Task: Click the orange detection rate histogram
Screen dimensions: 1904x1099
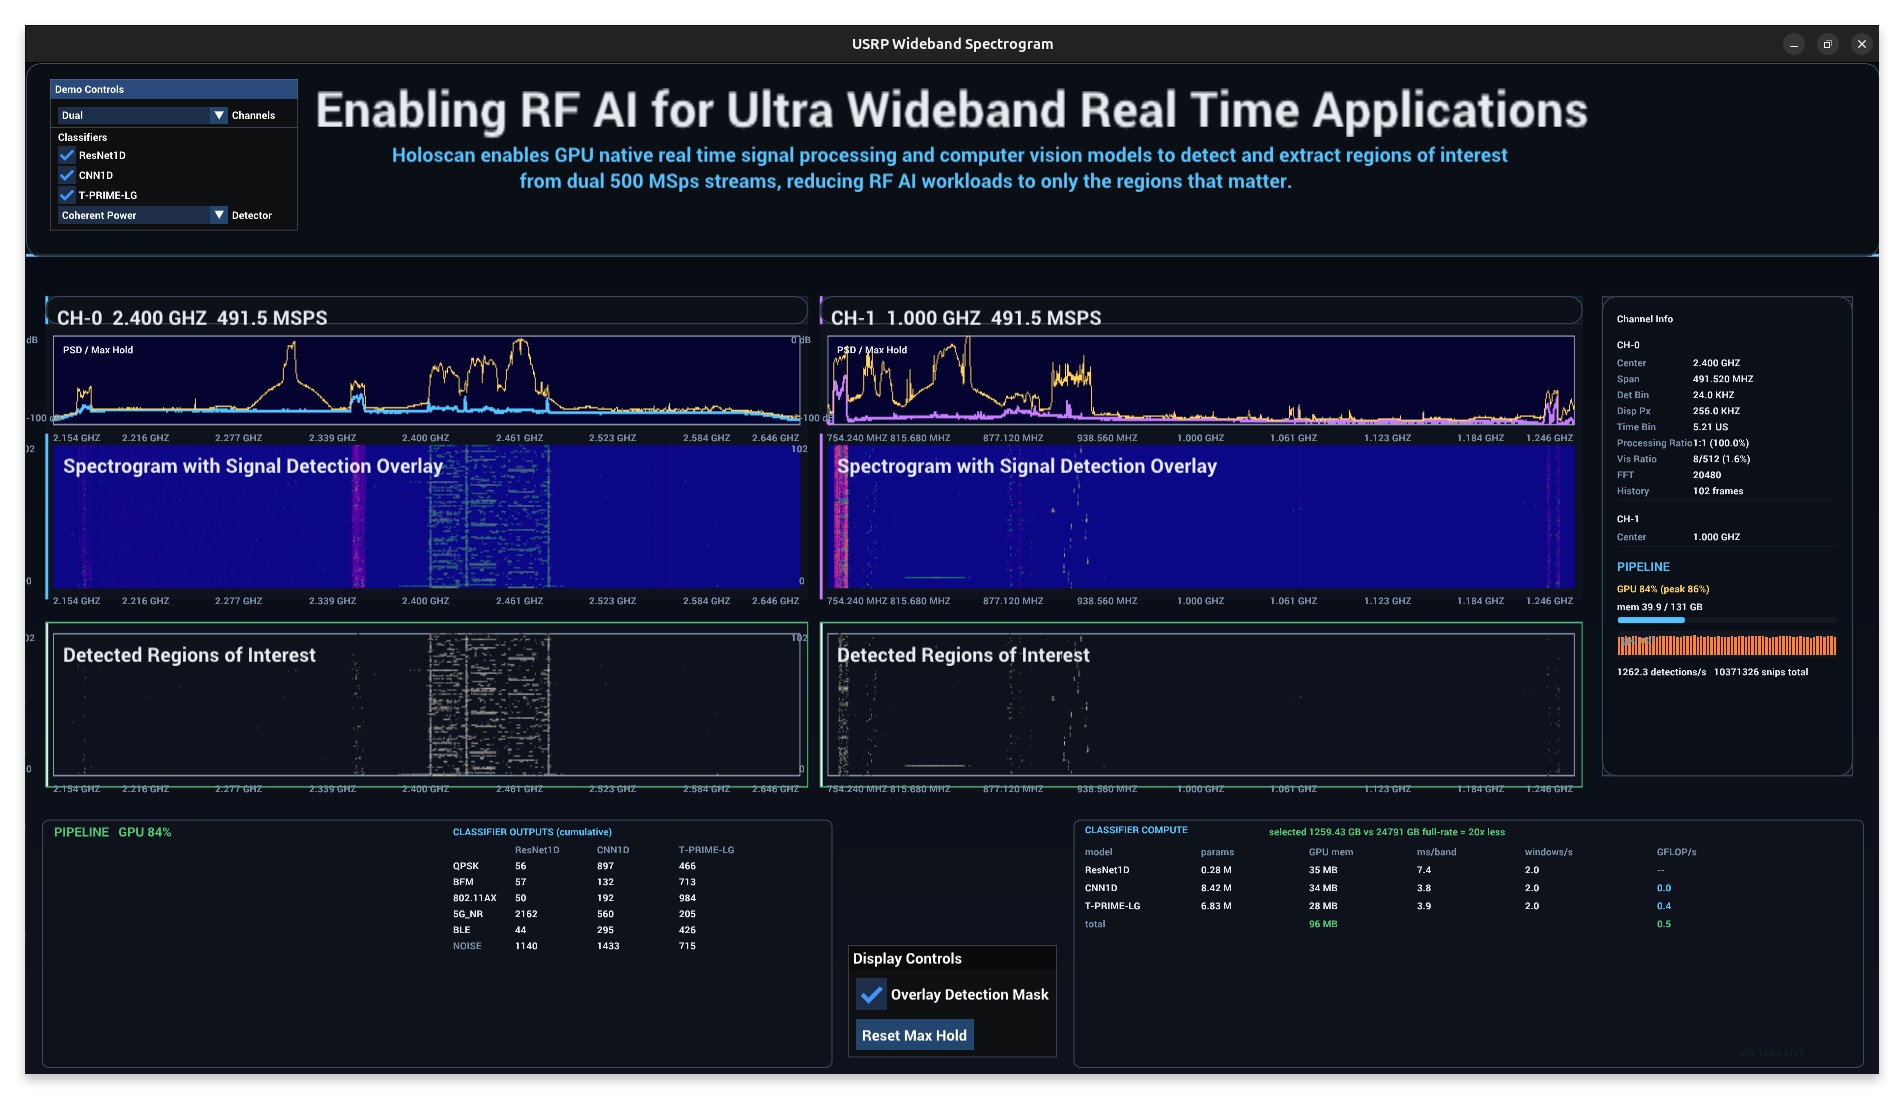Action: tap(1726, 645)
